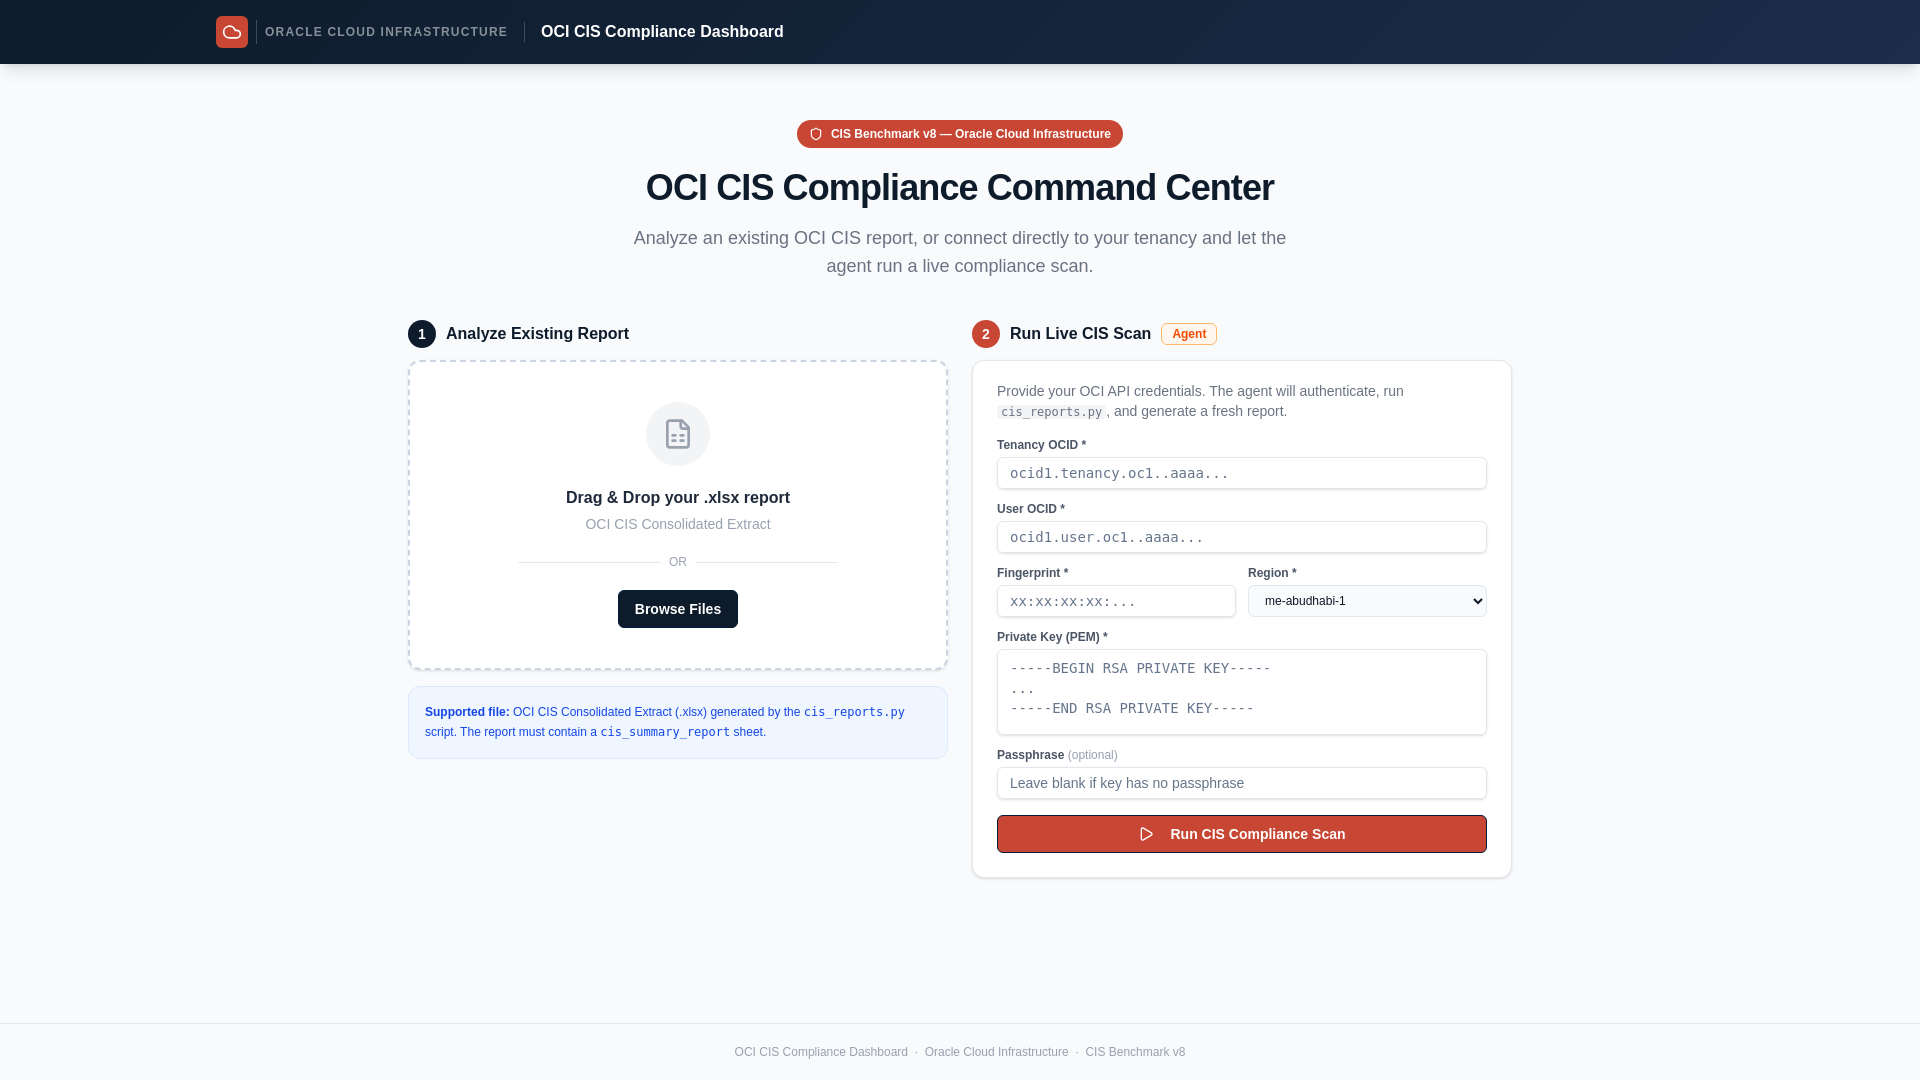Click cis_reports.py code in credentials description
The image size is (1920, 1080).
(x=1051, y=412)
